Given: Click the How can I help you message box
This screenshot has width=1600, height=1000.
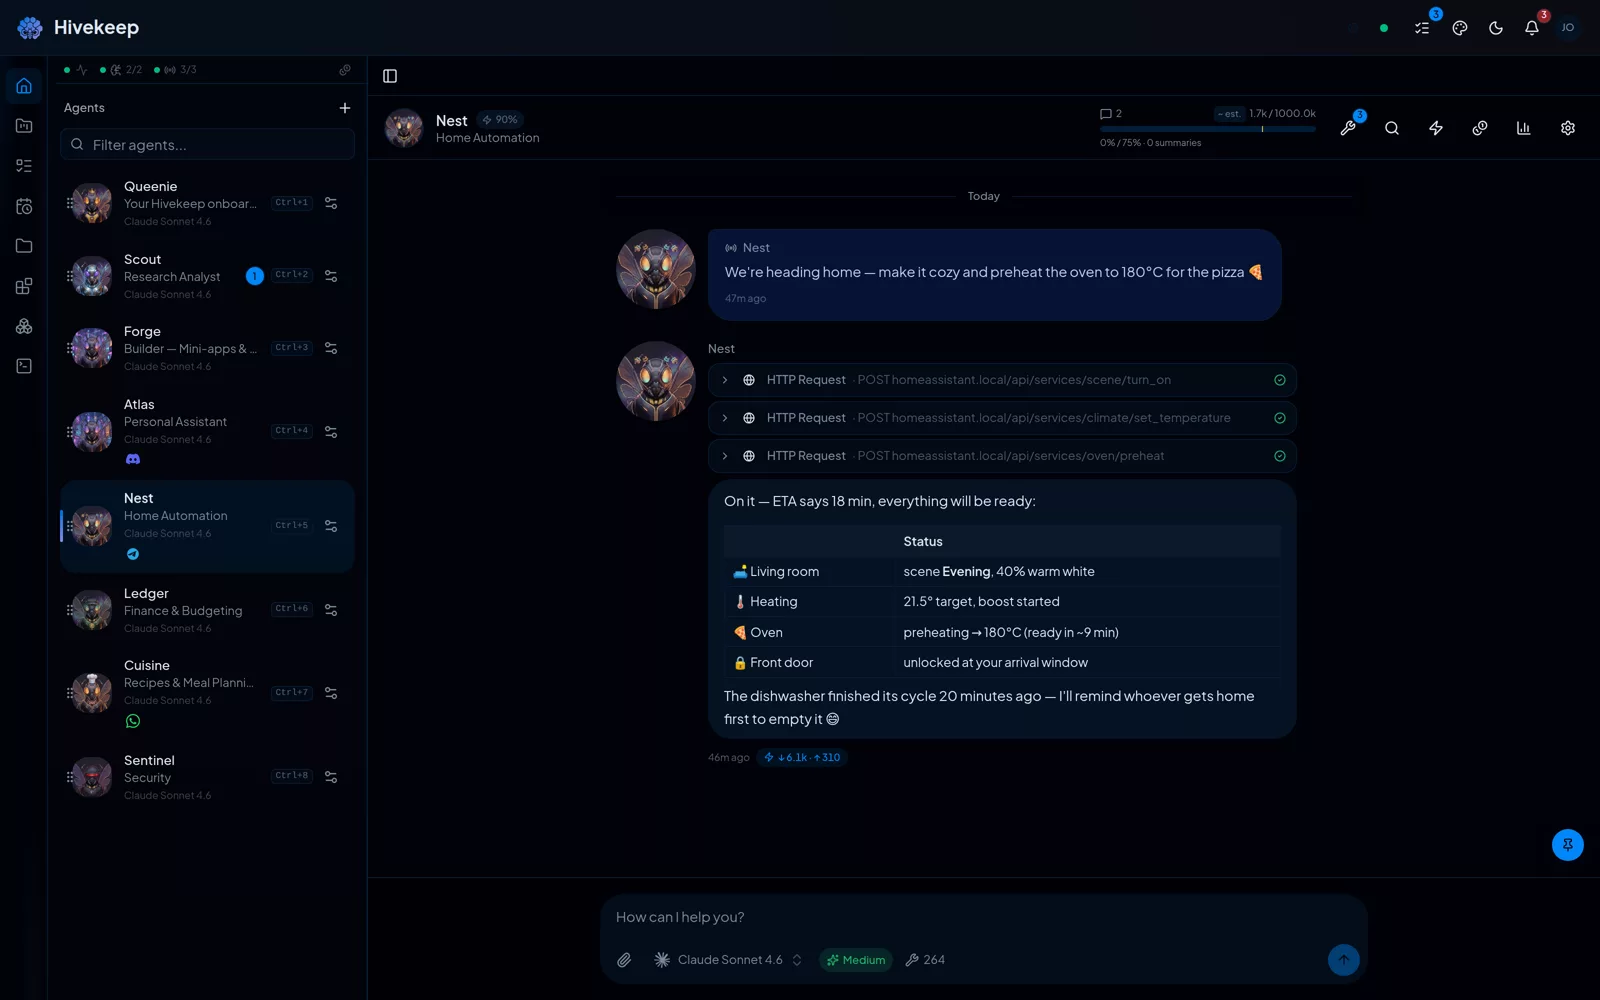Looking at the screenshot, I should click(984, 917).
